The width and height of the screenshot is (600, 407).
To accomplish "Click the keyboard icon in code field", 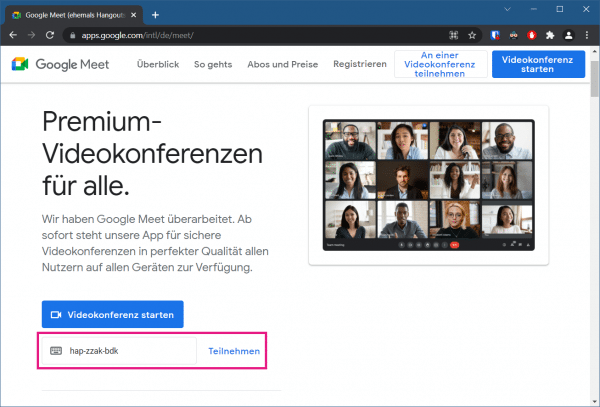I will coord(56,351).
